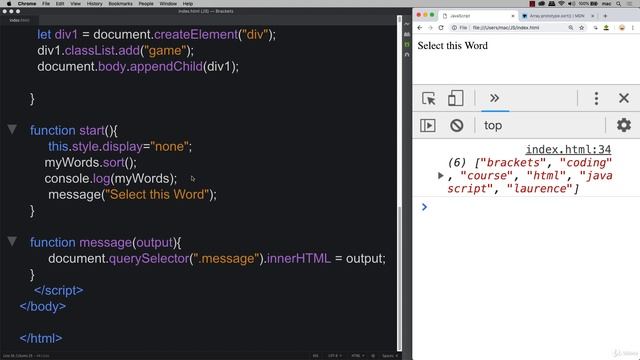Click the Brackets editor vertical scrollbar thumb
The height and width of the screenshot is (360, 640).
(400, 278)
